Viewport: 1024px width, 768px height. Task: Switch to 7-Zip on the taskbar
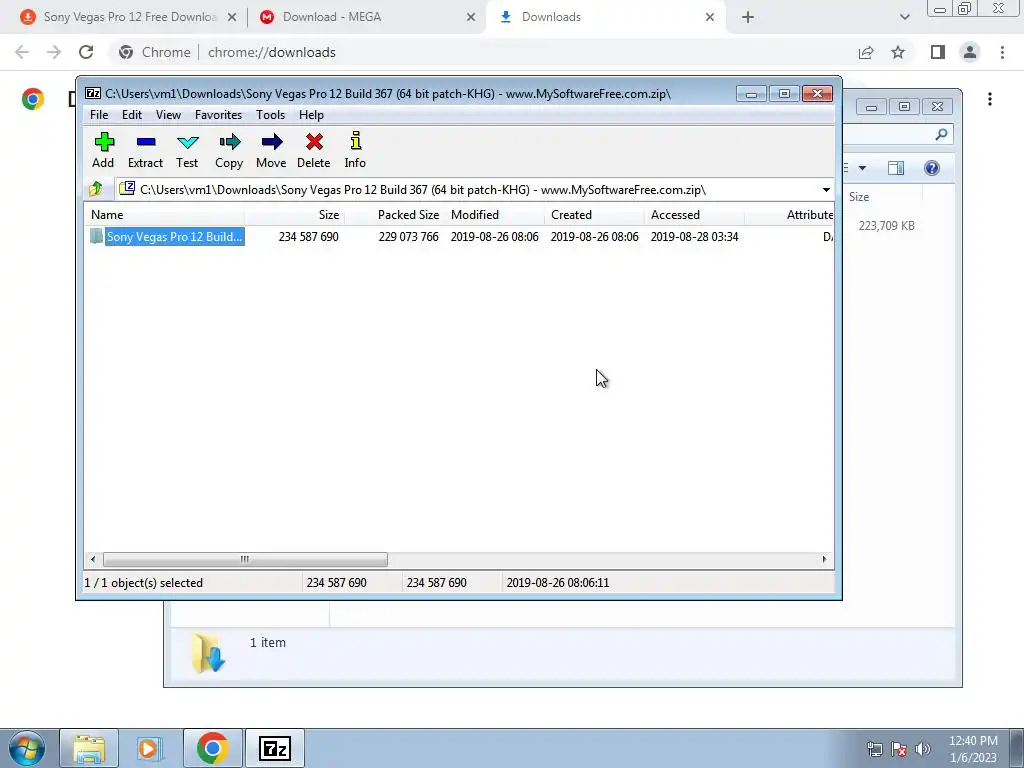275,748
